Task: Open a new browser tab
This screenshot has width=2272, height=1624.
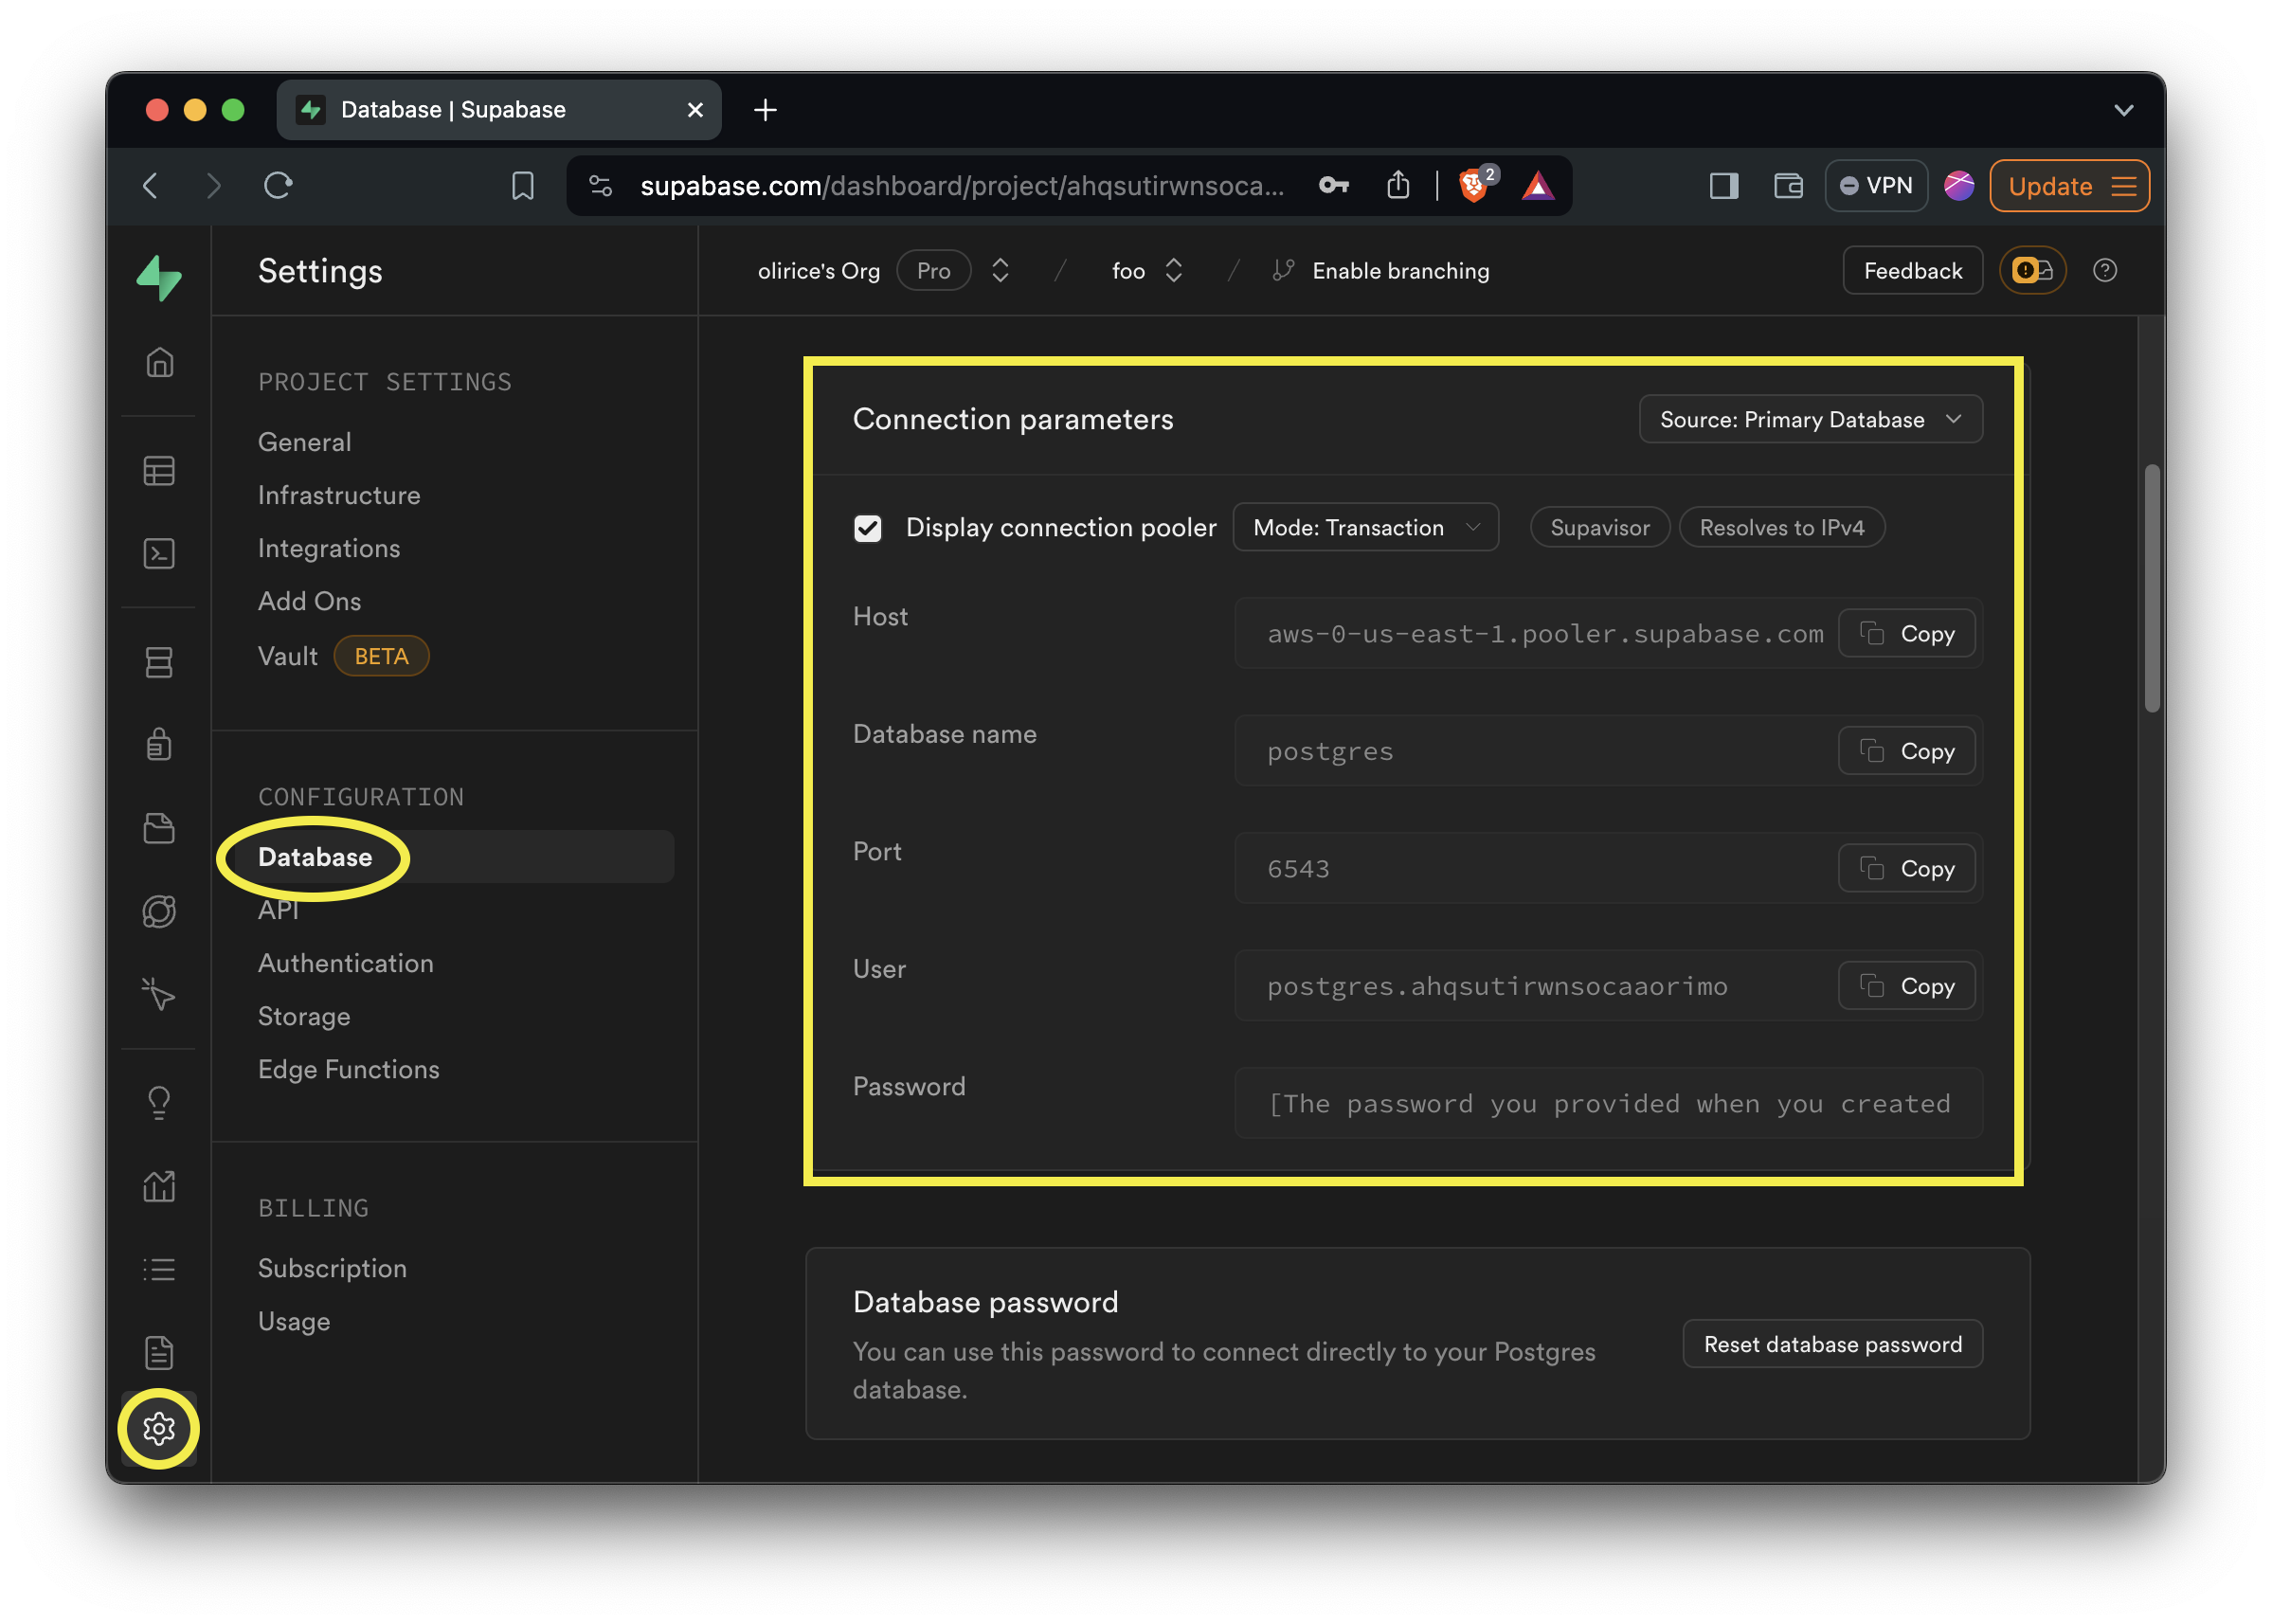Action: (765, 110)
